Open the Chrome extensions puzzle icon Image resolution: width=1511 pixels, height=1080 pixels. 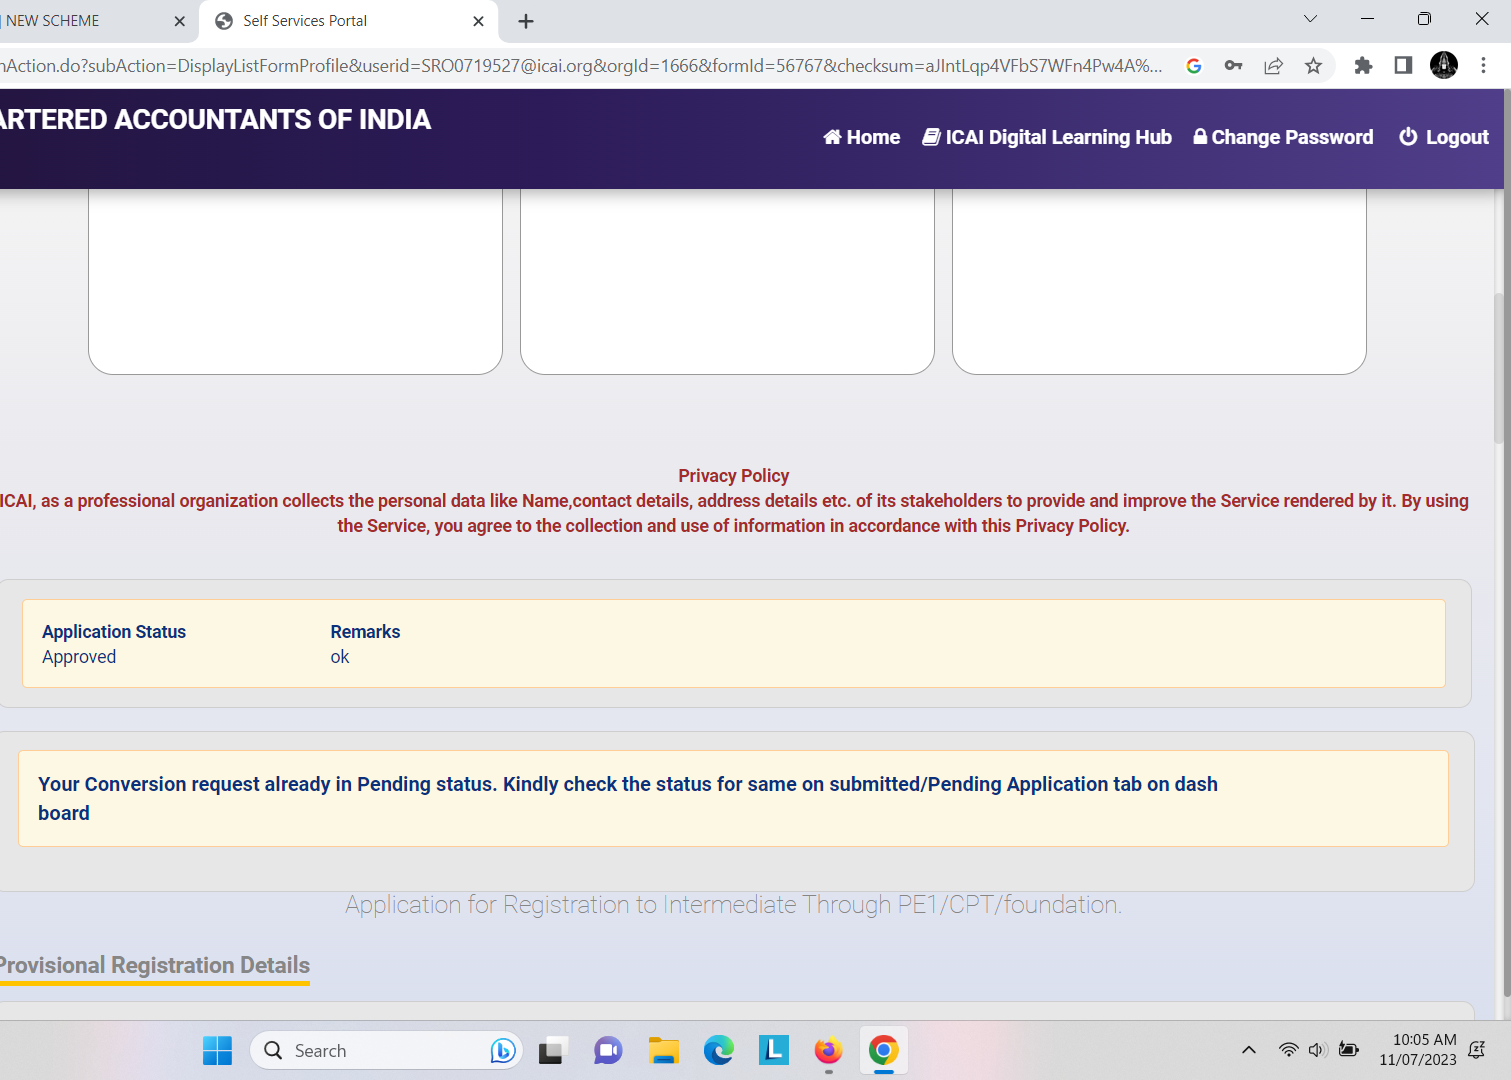[1363, 66]
